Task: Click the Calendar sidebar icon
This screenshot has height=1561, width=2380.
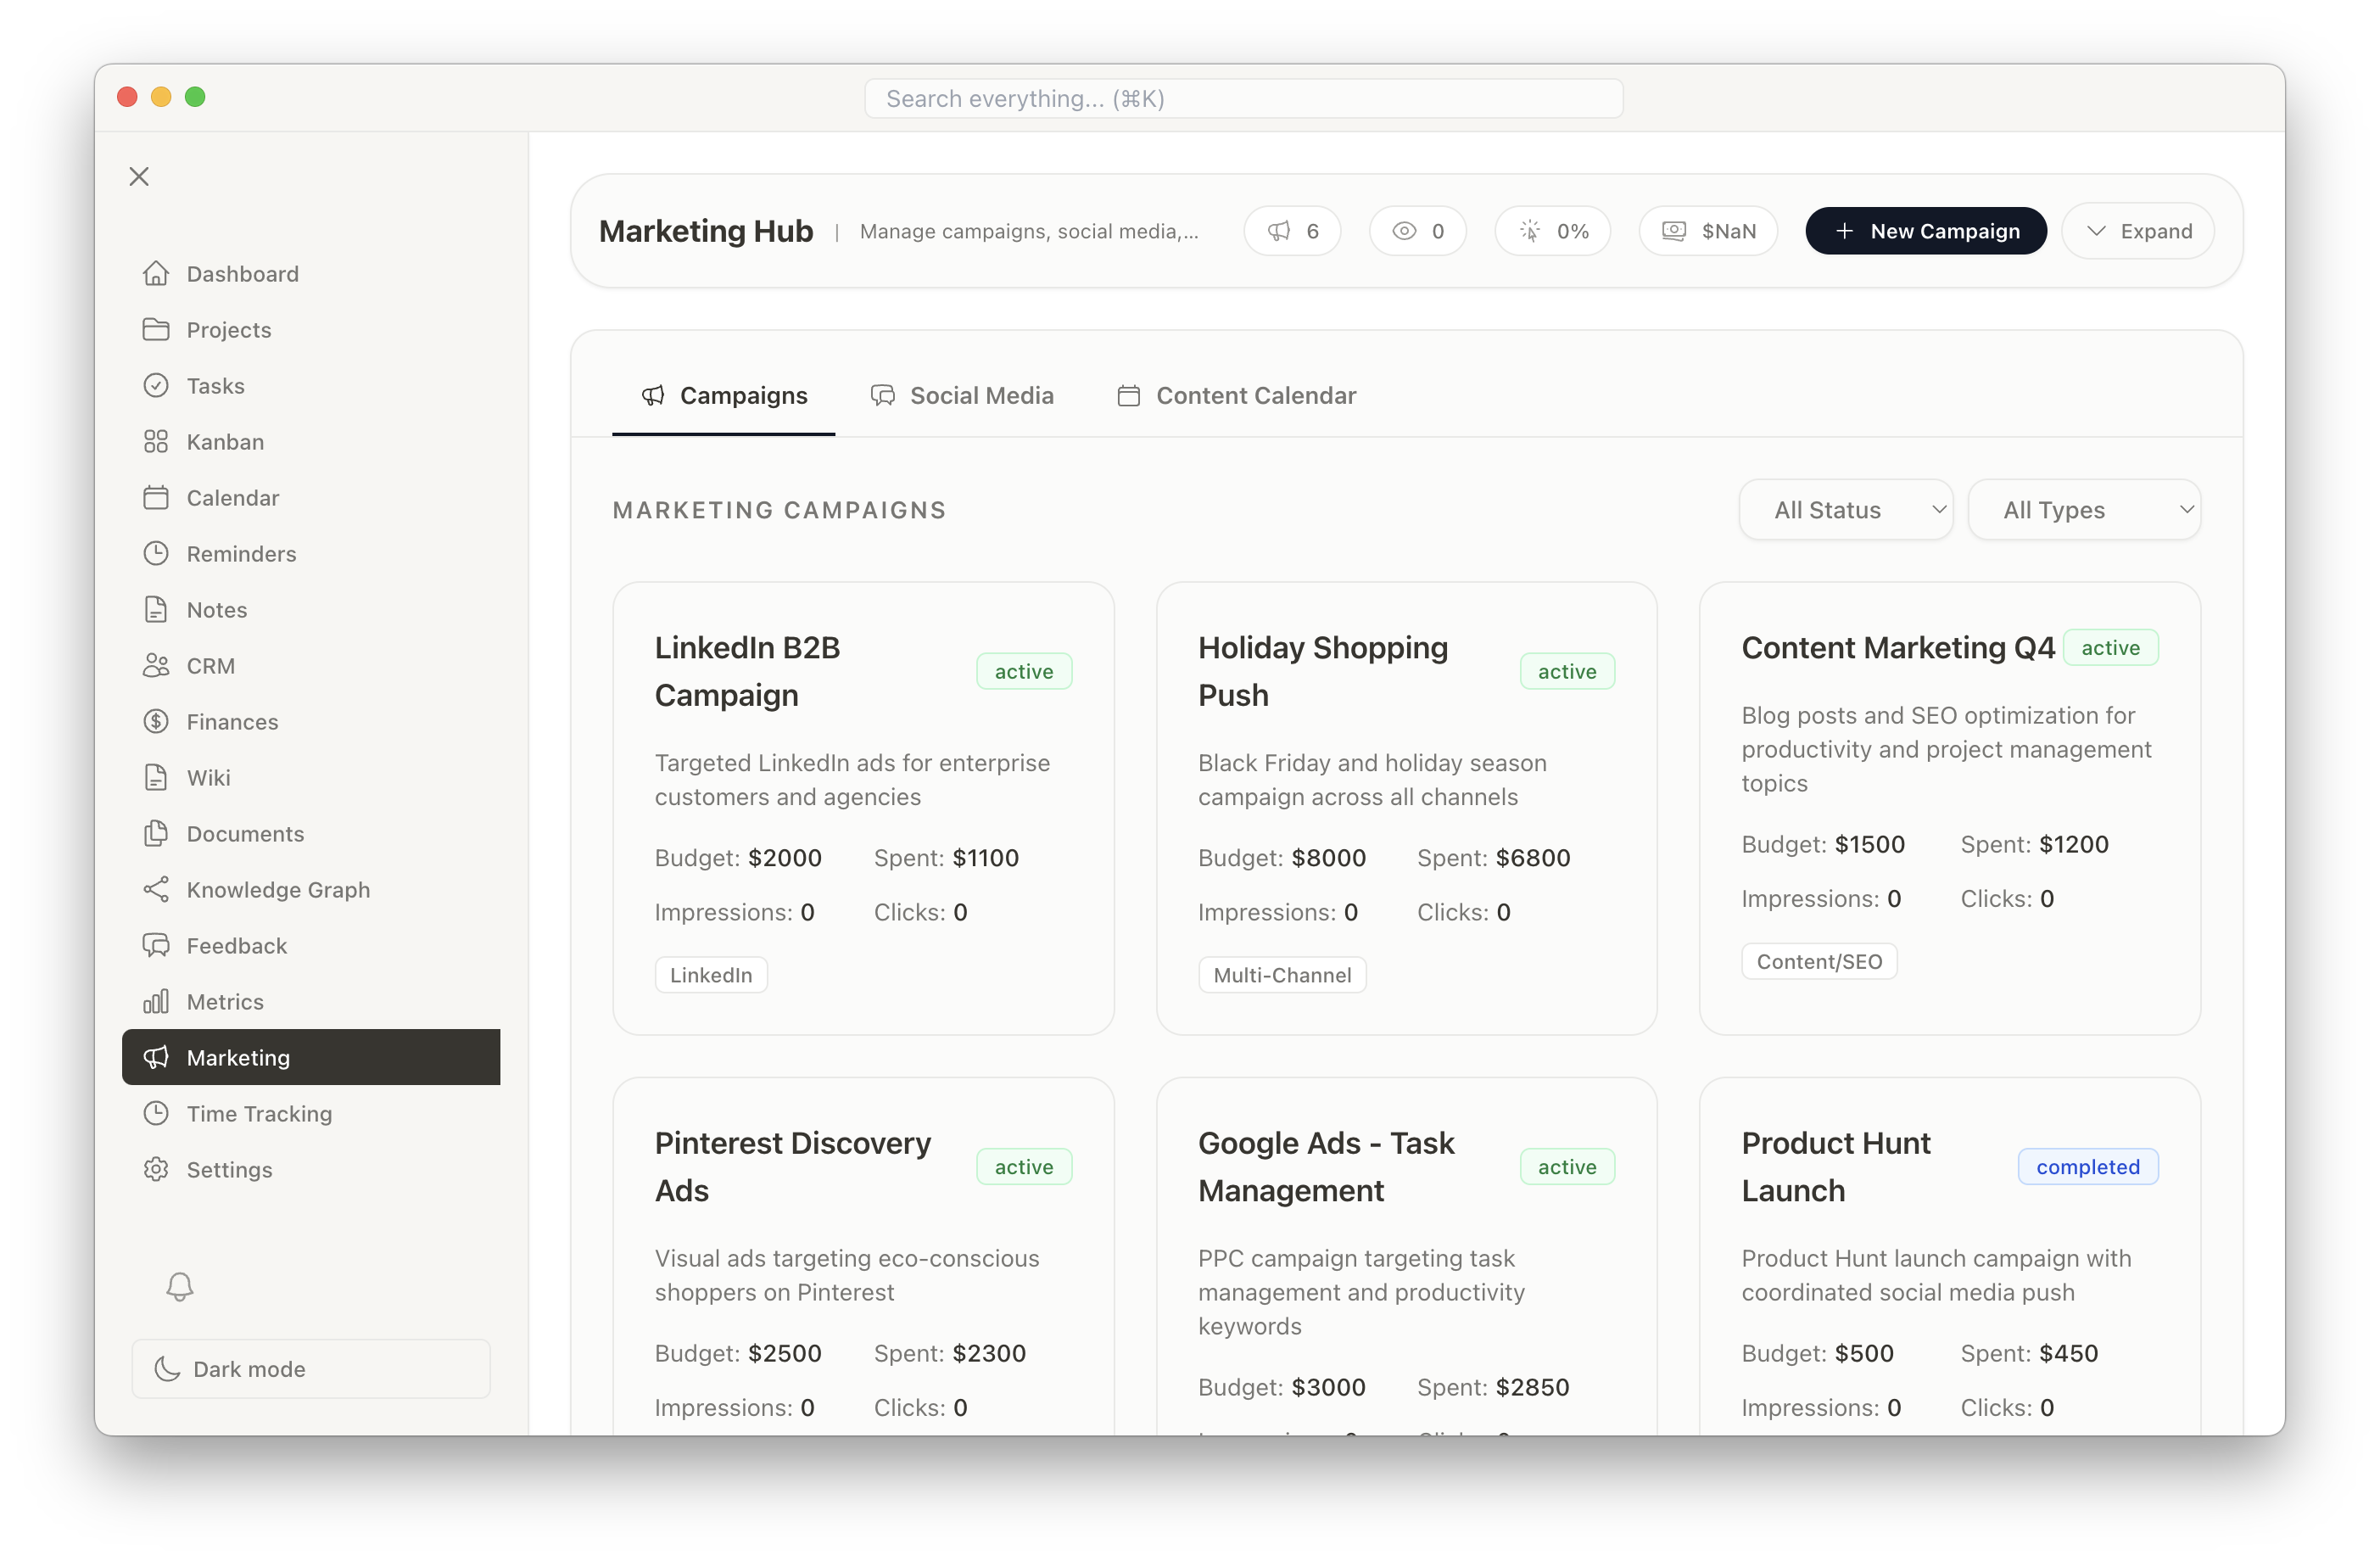Action: 156,497
